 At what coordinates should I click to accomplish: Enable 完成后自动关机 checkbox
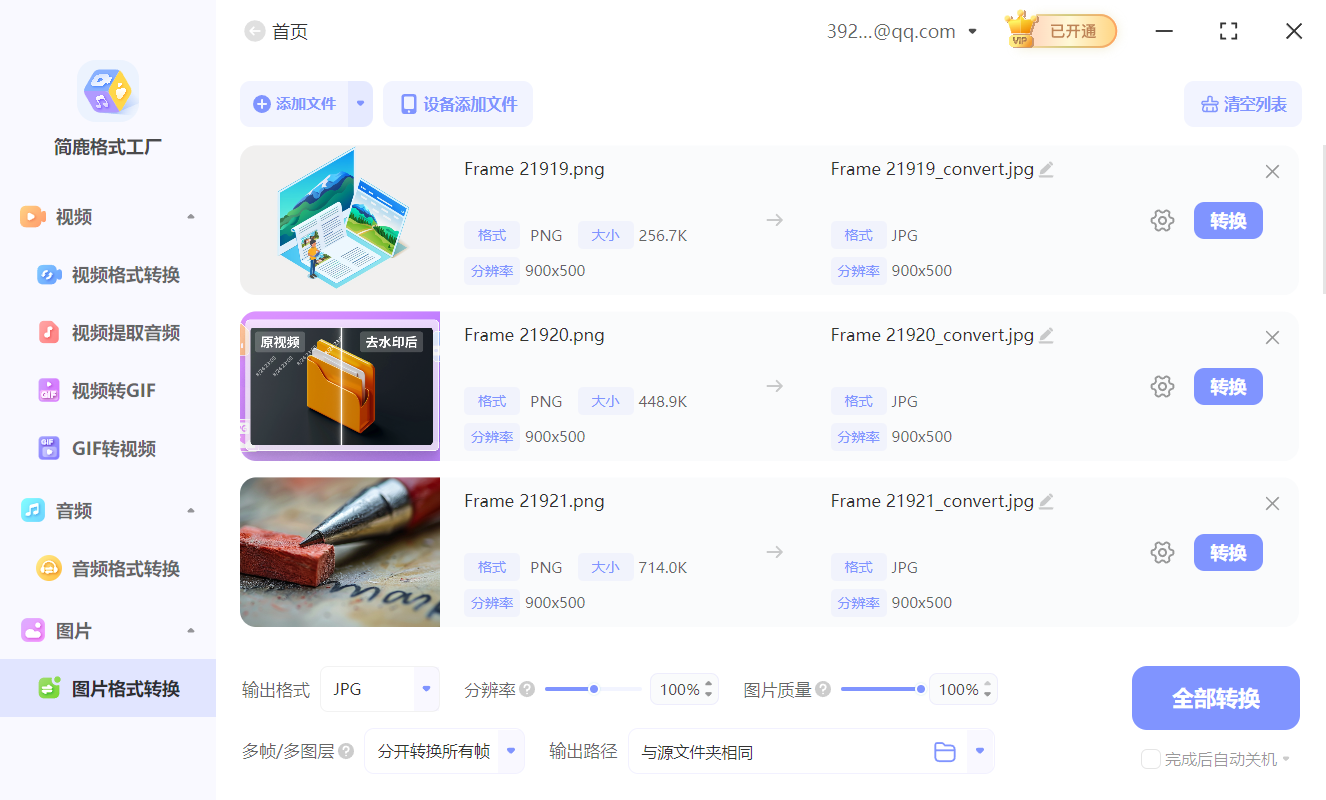(x=1150, y=759)
